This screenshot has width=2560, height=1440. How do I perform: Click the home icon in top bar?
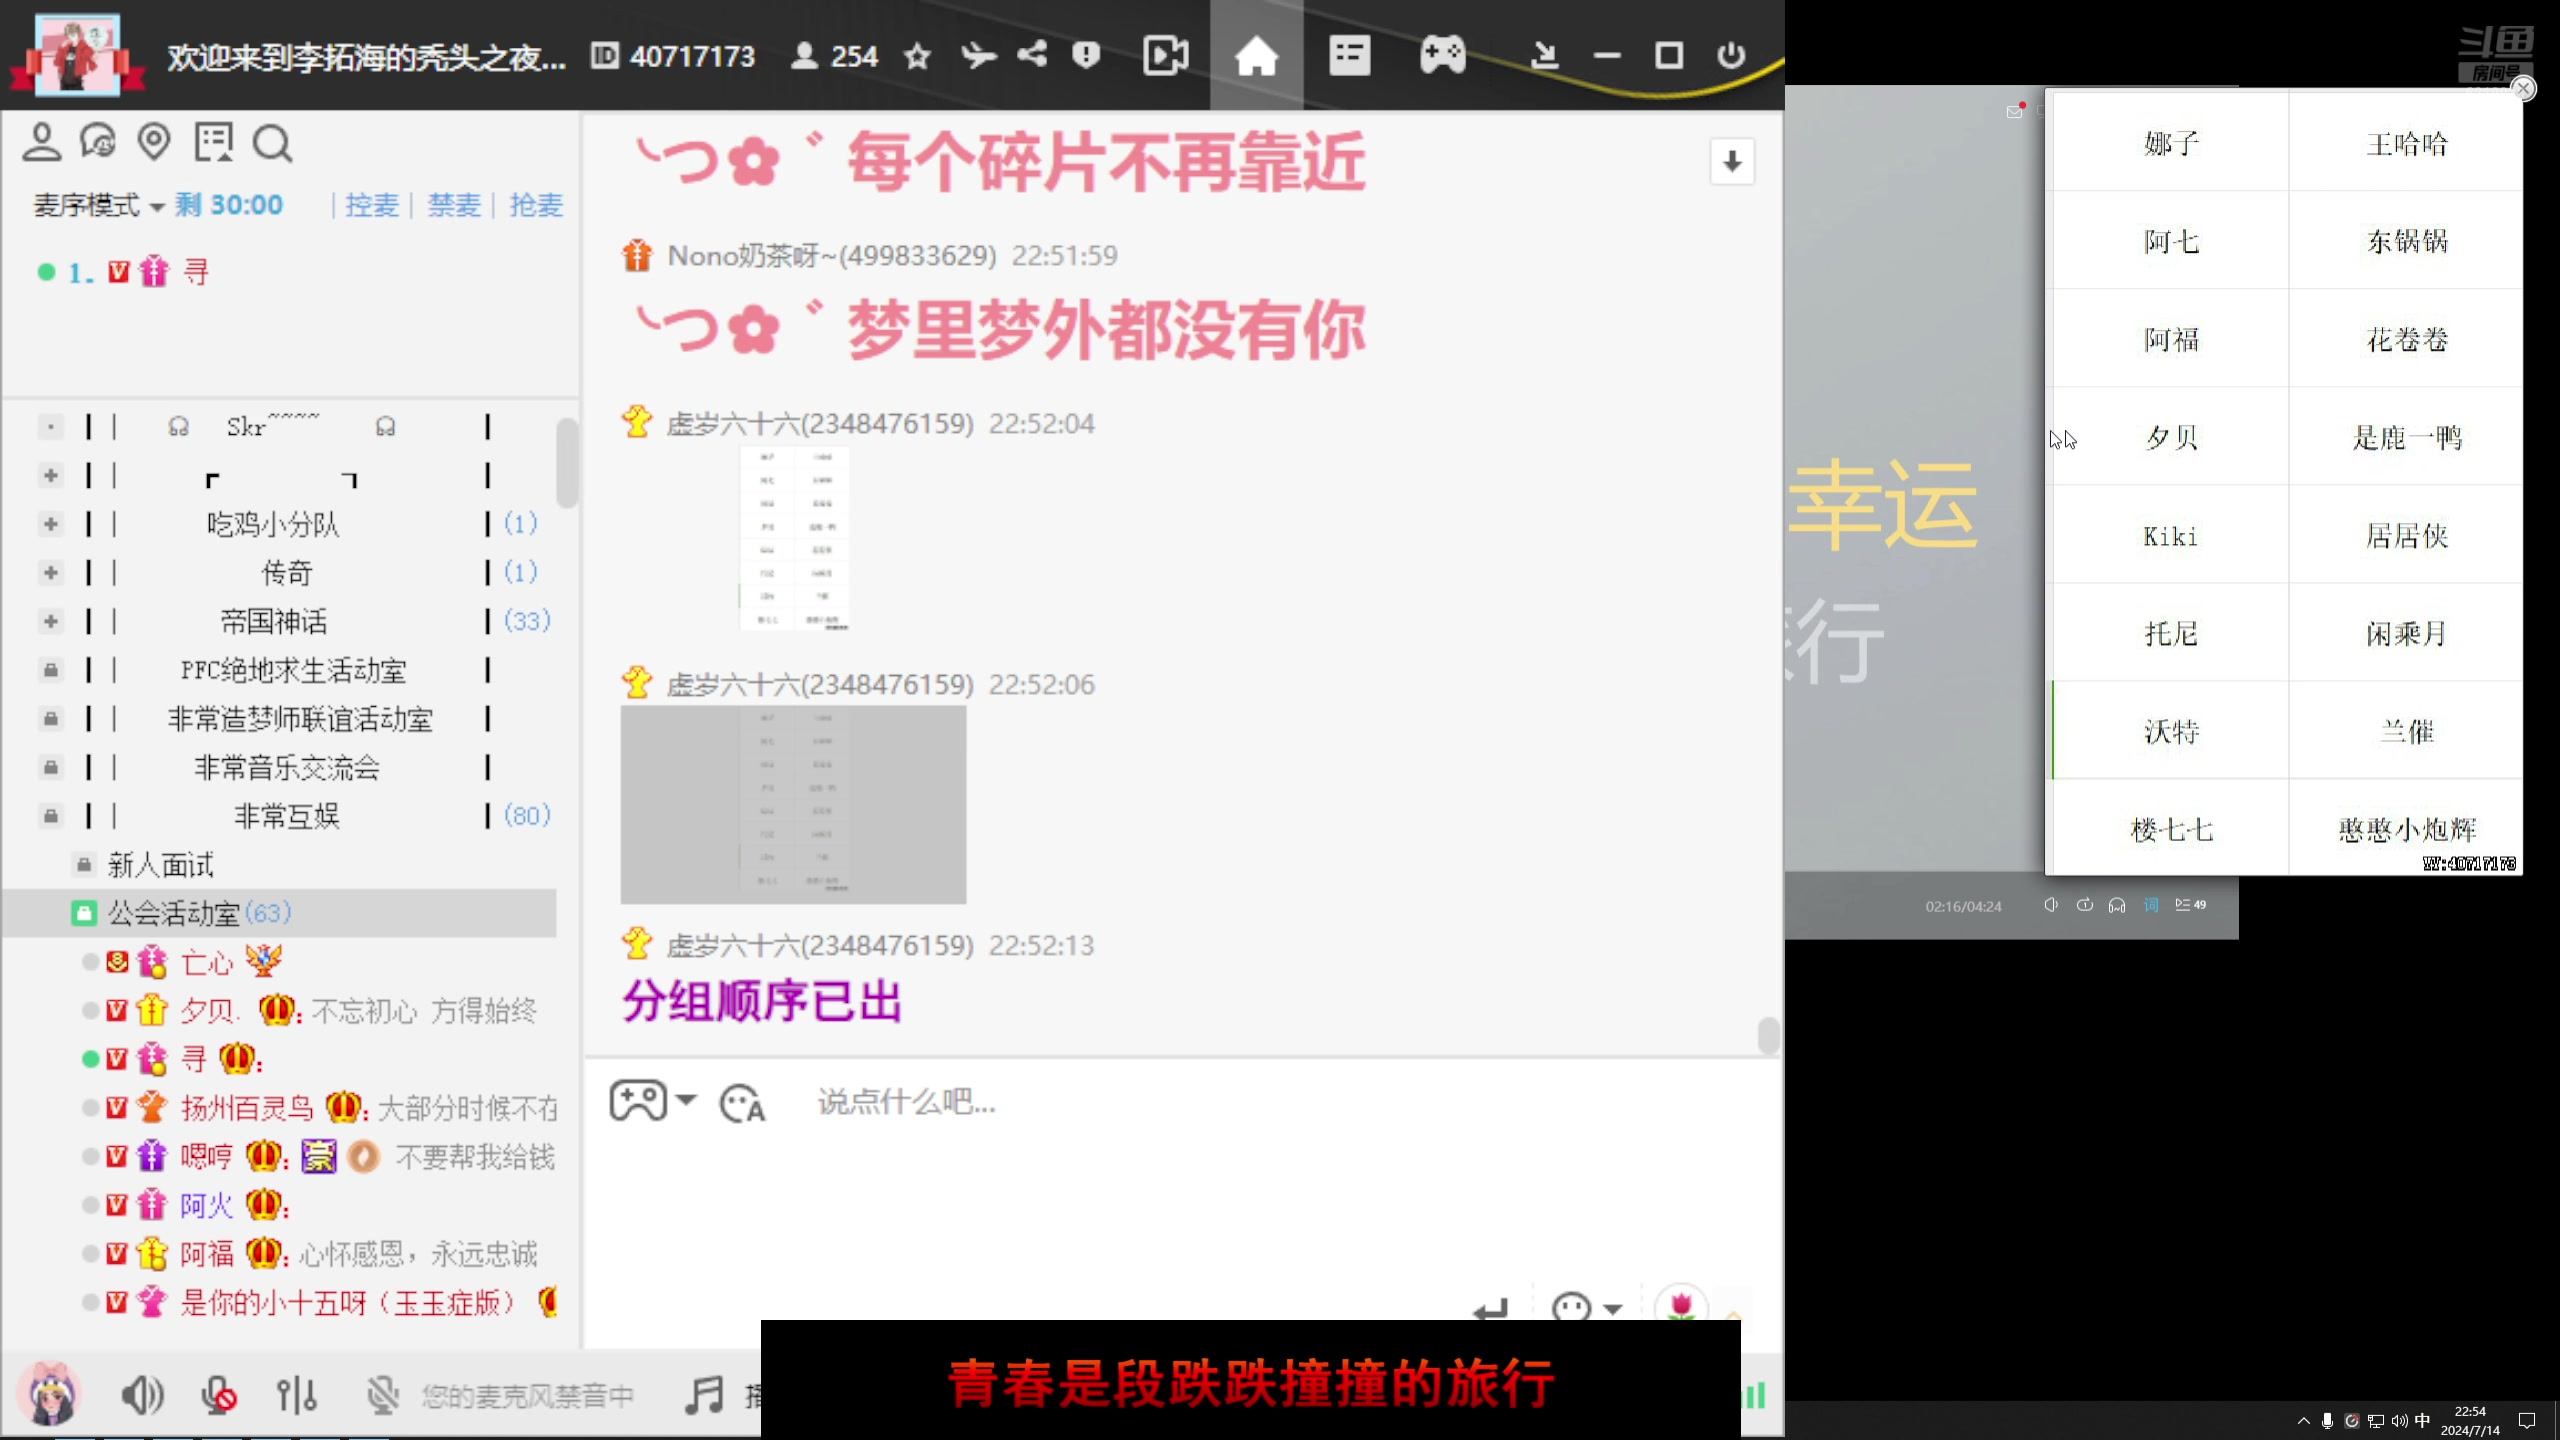[1256, 56]
